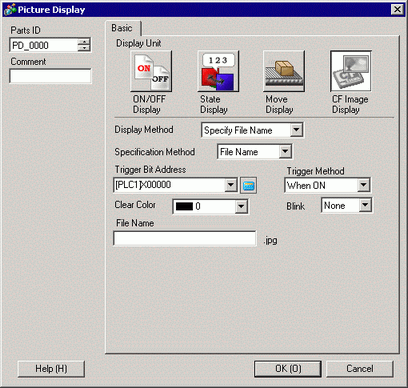408x388 pixels.
Task: Expand the Specification Method combo box
Action: (x=285, y=152)
